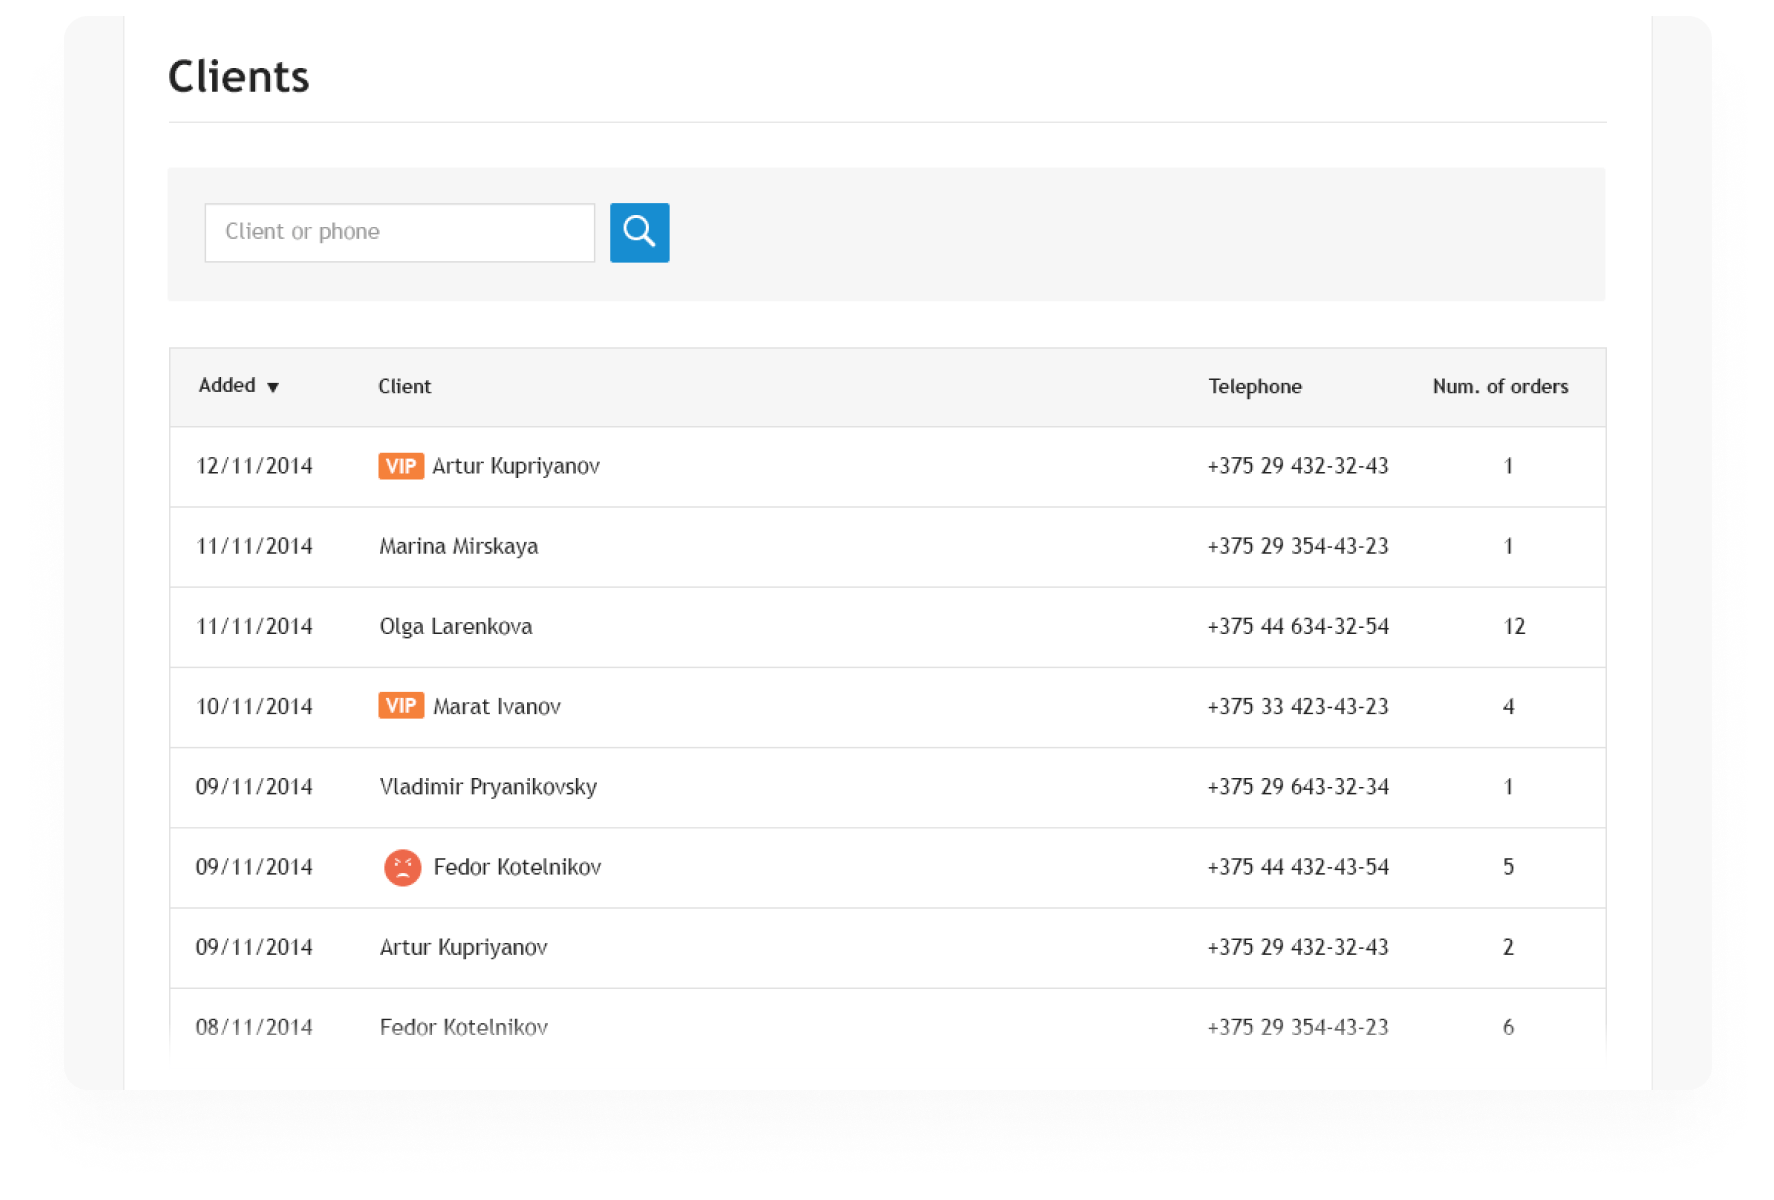Image resolution: width=1774 pixels, height=1200 pixels.
Task: Click the Telephone column header
Action: click(x=1255, y=386)
